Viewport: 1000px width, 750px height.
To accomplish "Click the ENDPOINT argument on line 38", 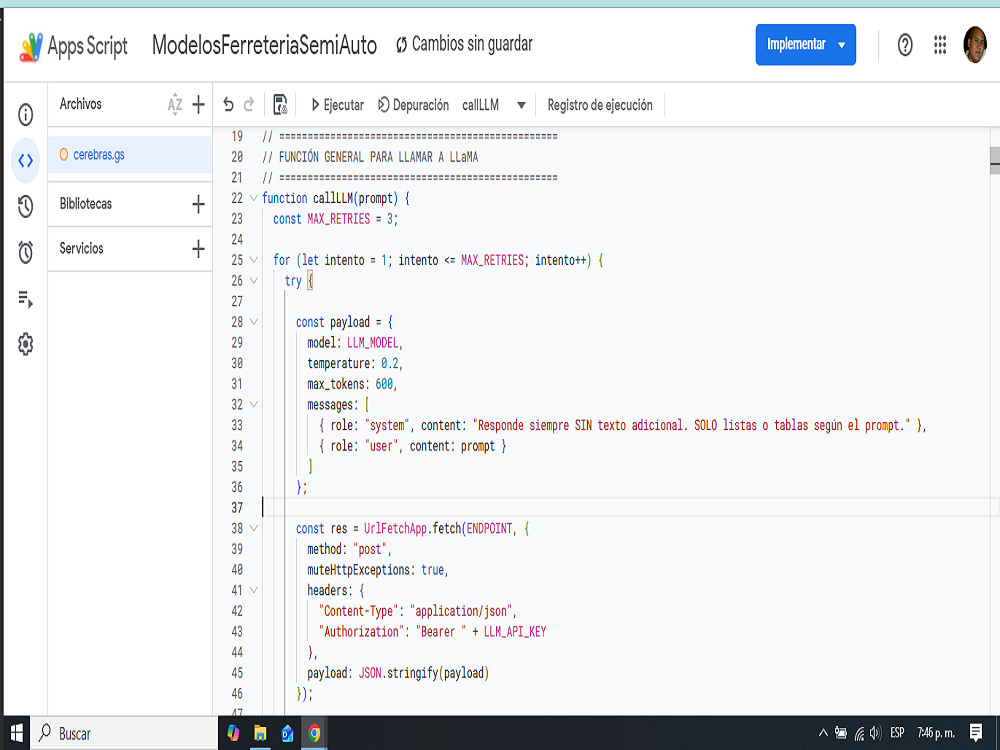I will tap(489, 528).
